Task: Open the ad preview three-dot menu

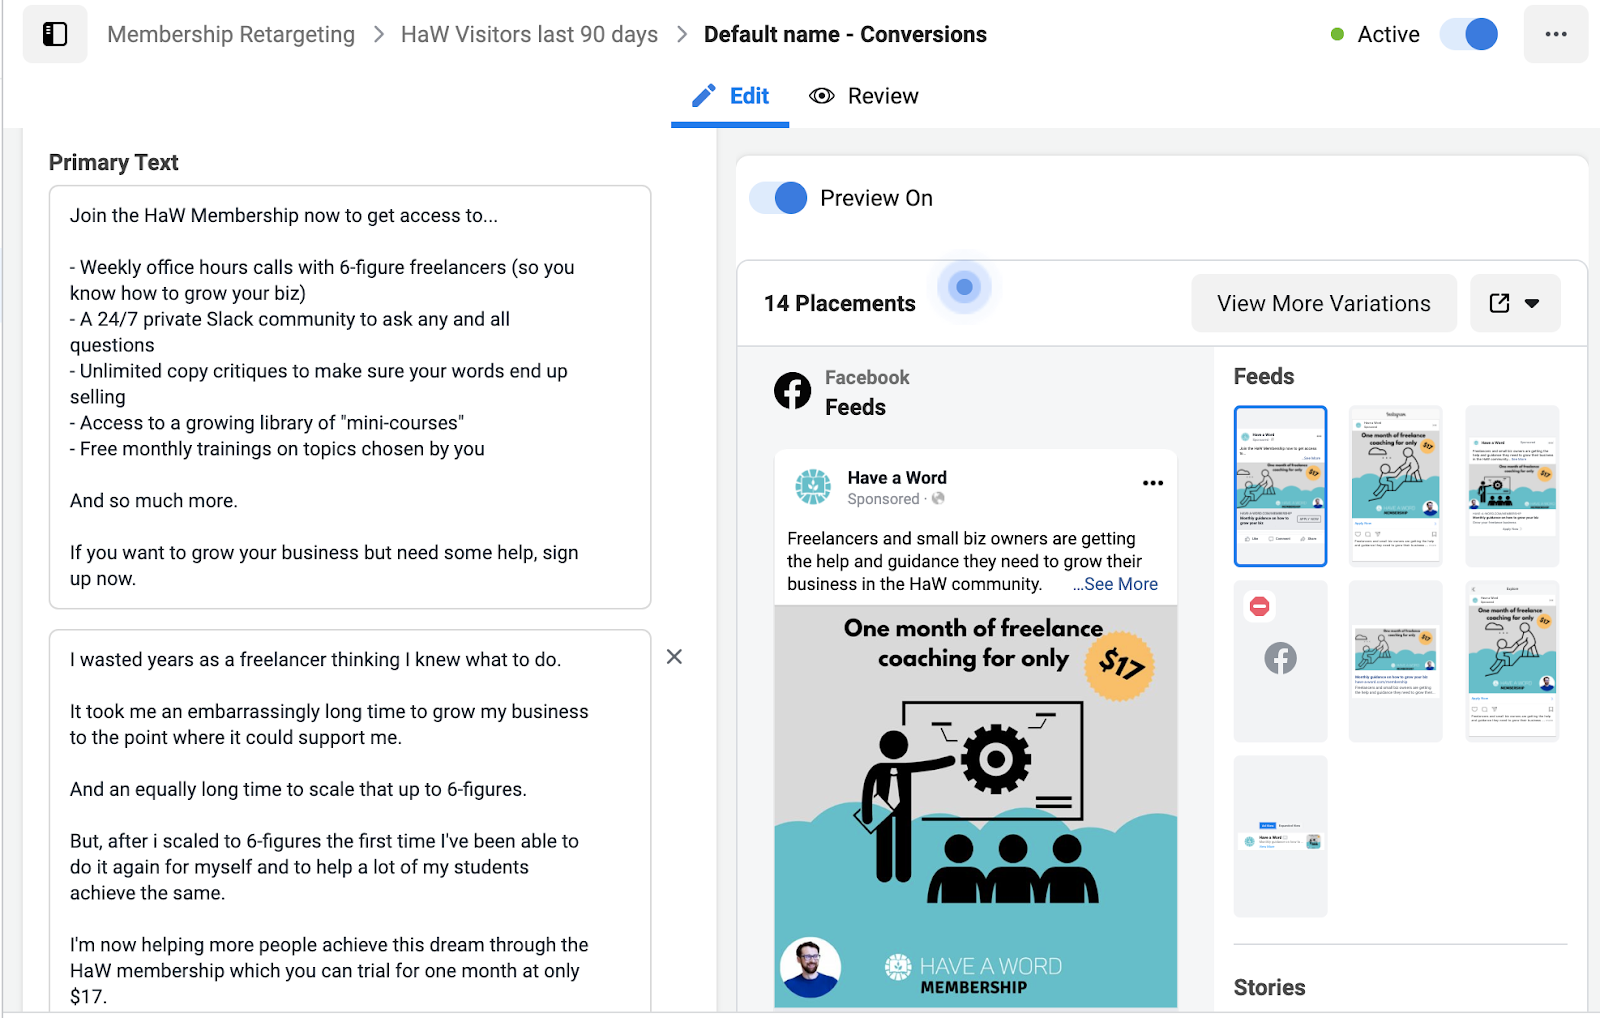Action: pos(1153,483)
